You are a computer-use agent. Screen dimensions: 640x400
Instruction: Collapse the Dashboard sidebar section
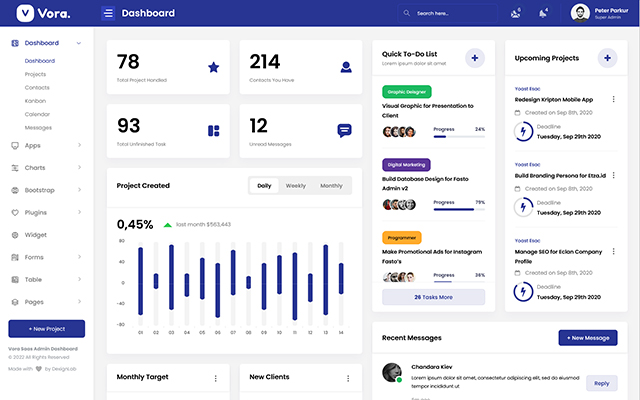[79, 43]
